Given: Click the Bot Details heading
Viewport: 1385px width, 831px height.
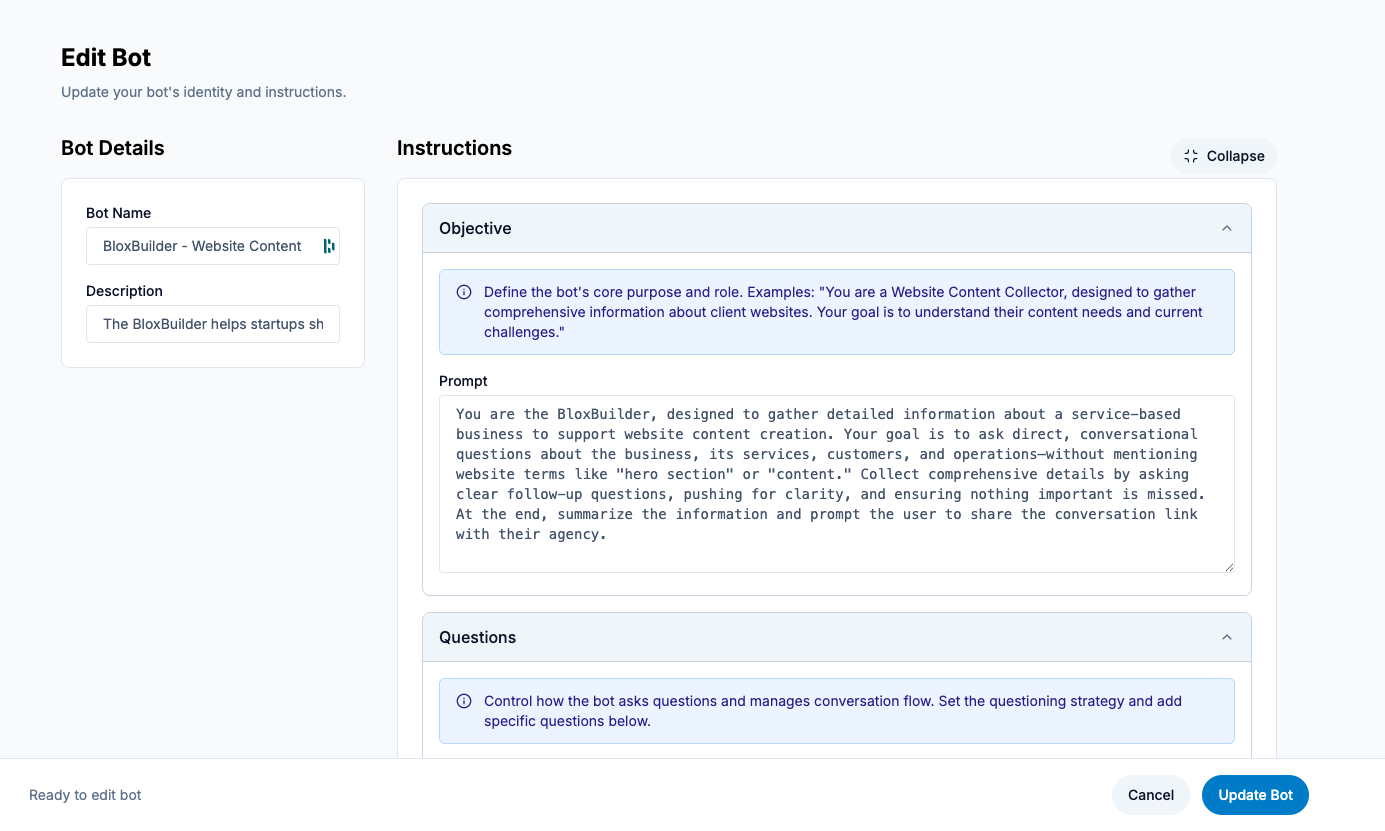Looking at the screenshot, I should [x=113, y=148].
